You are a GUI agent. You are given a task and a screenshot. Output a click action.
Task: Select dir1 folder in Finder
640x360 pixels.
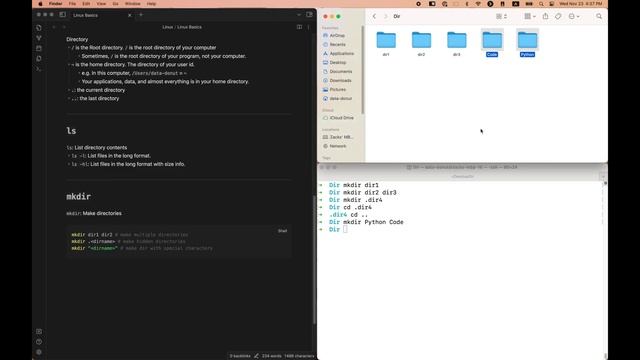click(x=386, y=44)
